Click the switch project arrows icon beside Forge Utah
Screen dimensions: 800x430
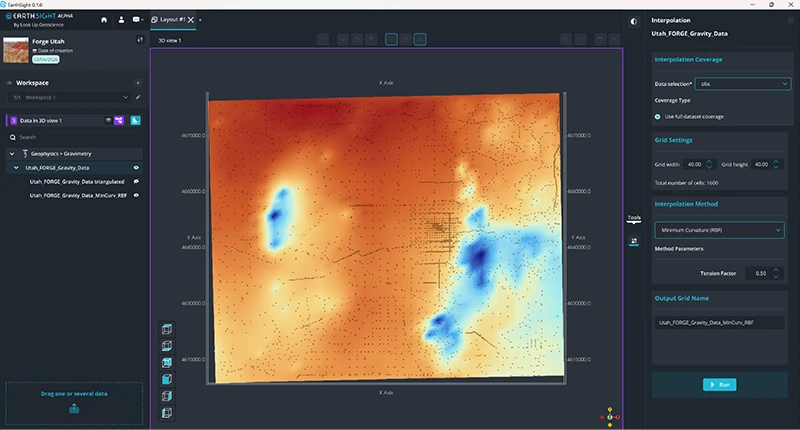(140, 40)
